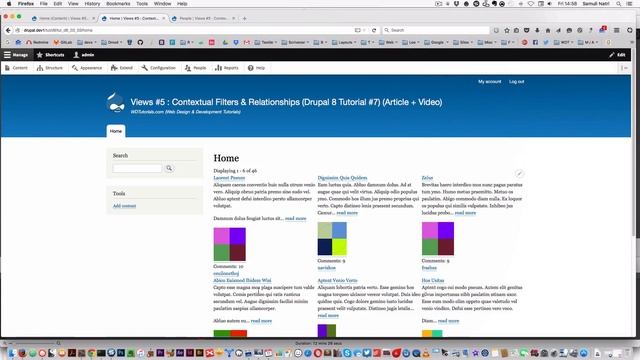640x360 pixels.
Task: Open the Dignissim Quia Quidem article link
Action: pyautogui.click(x=342, y=178)
